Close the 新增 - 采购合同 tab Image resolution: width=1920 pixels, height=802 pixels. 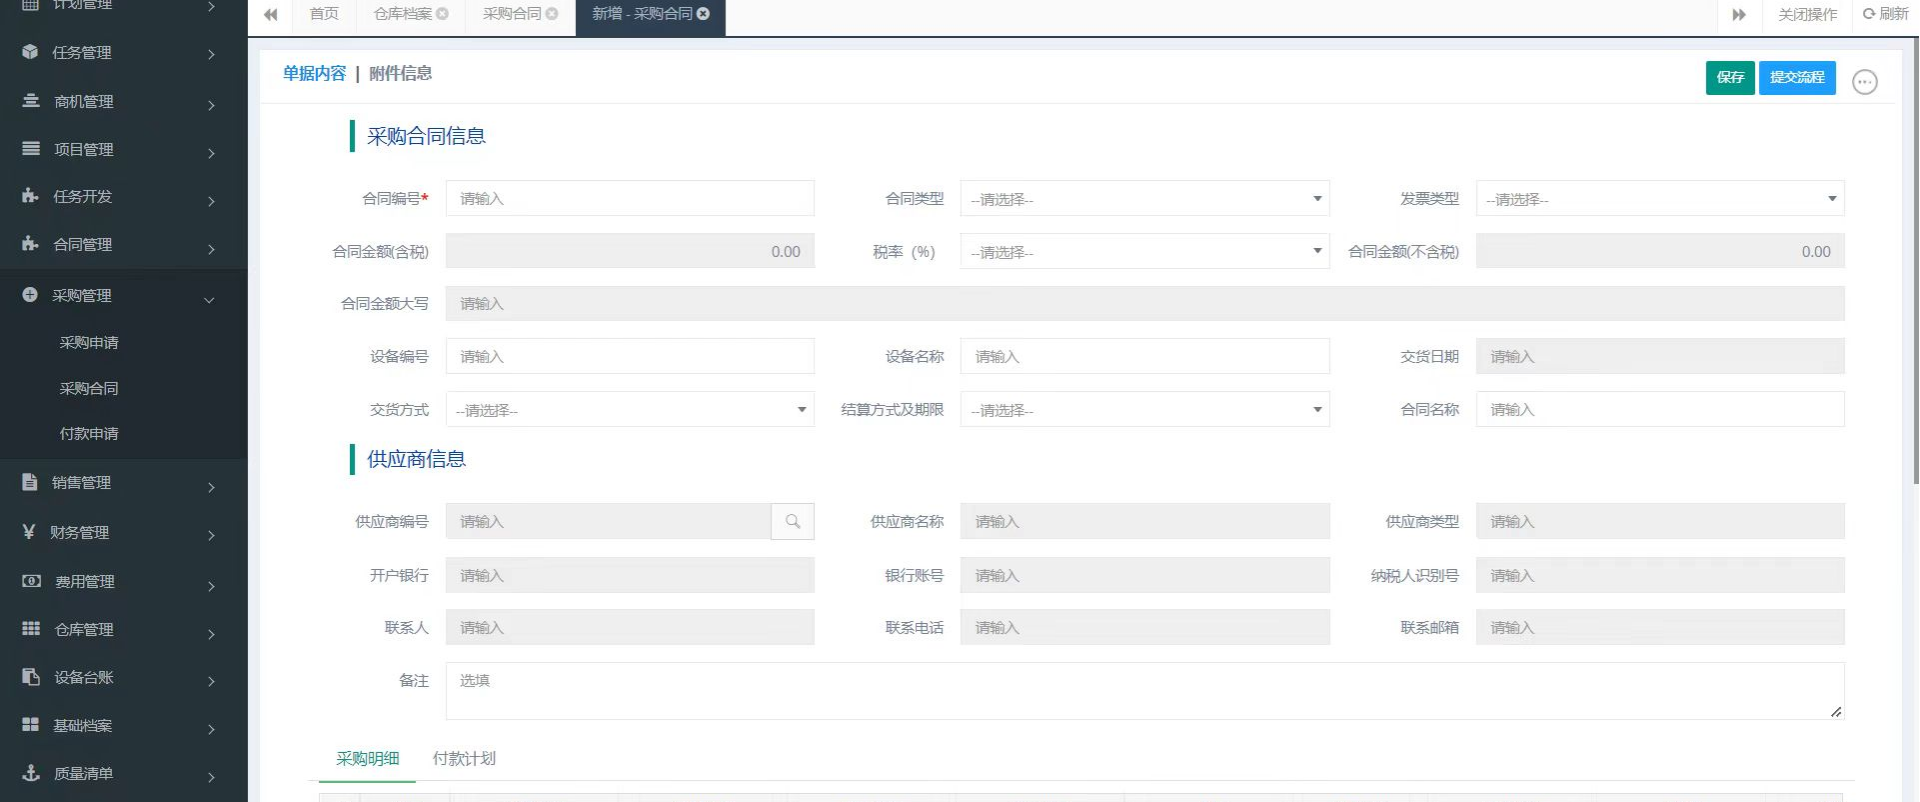703,14
